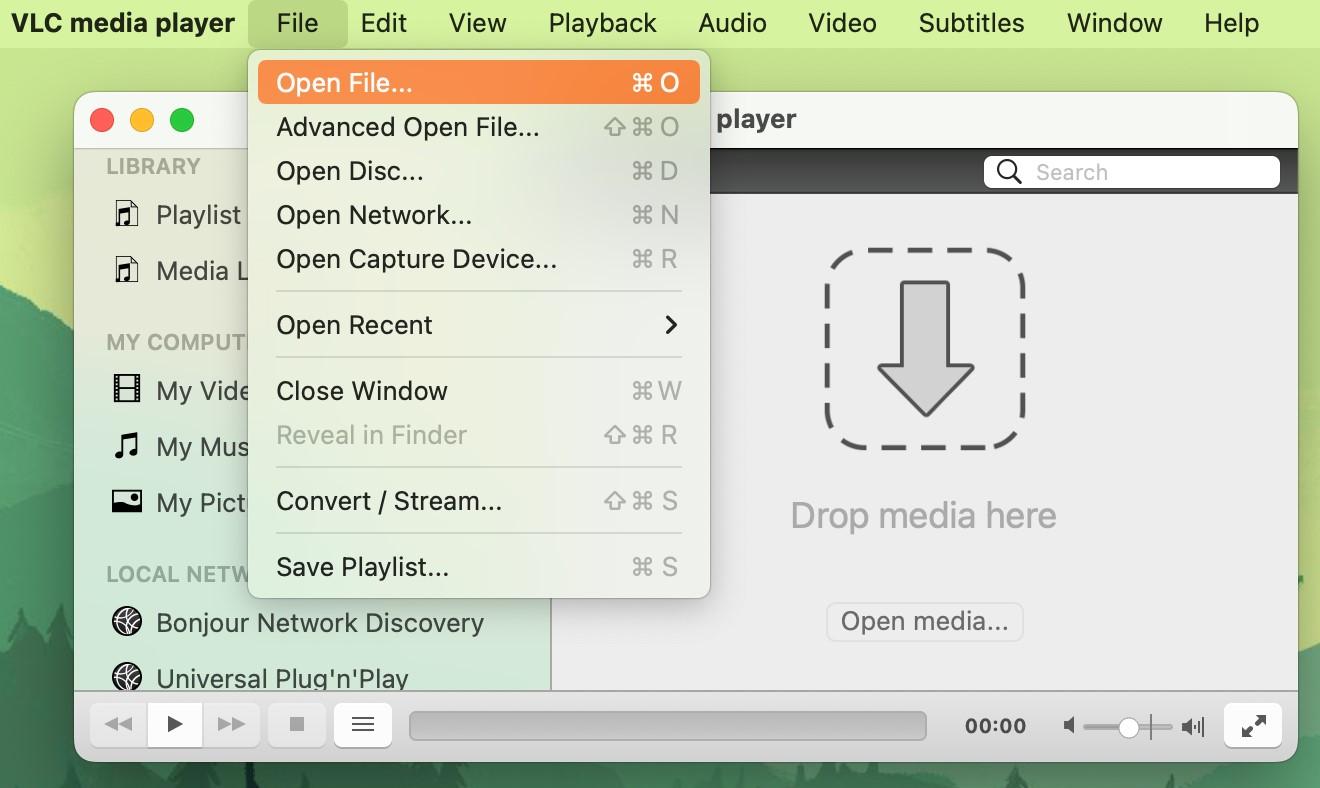Open the Audio menu
This screenshot has width=1320, height=788.
coord(732,23)
